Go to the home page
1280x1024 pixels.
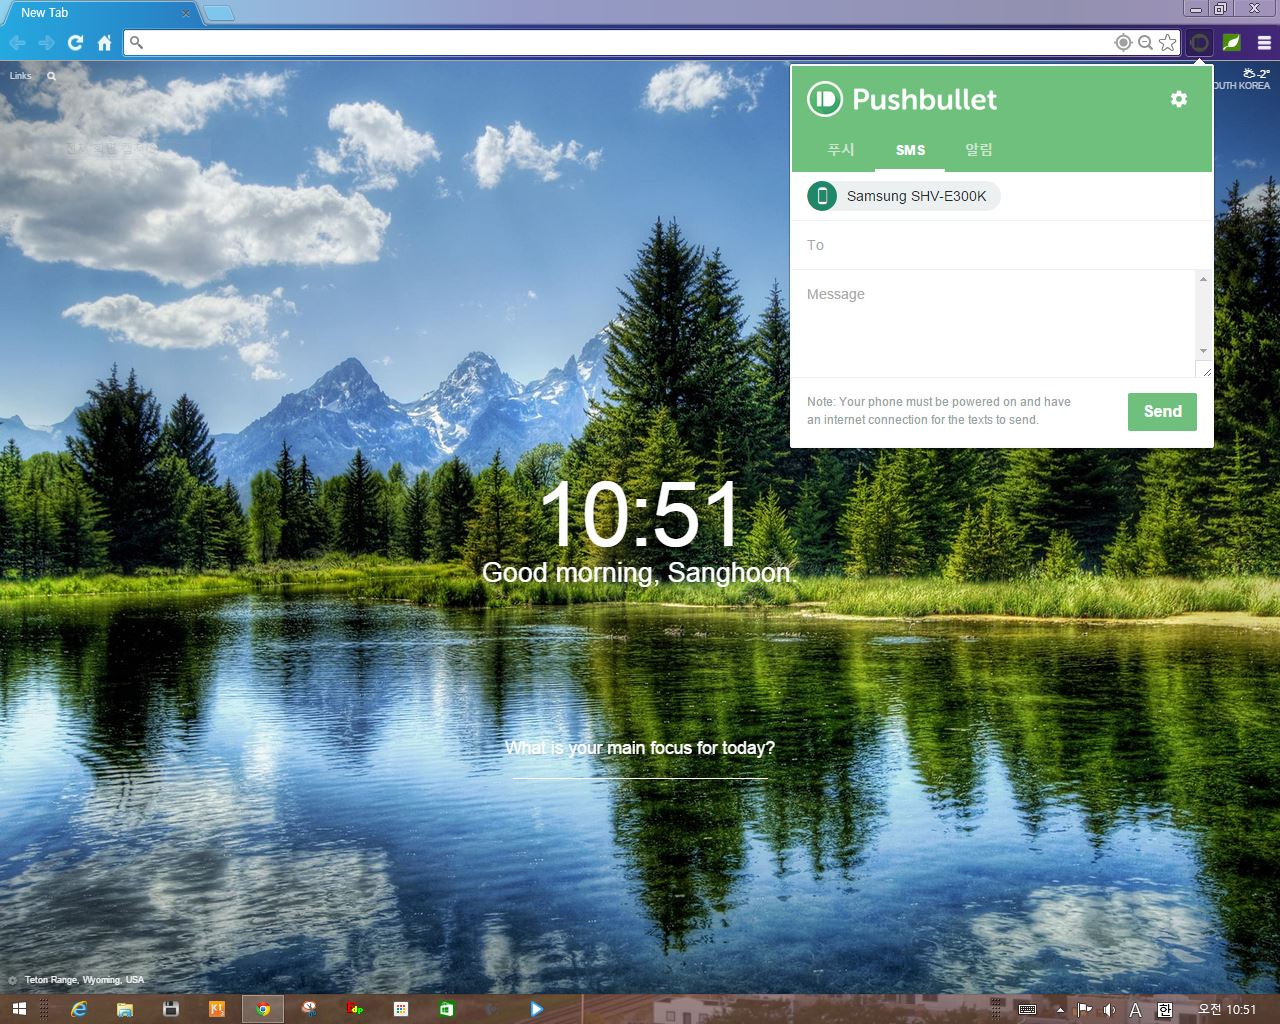coord(104,42)
